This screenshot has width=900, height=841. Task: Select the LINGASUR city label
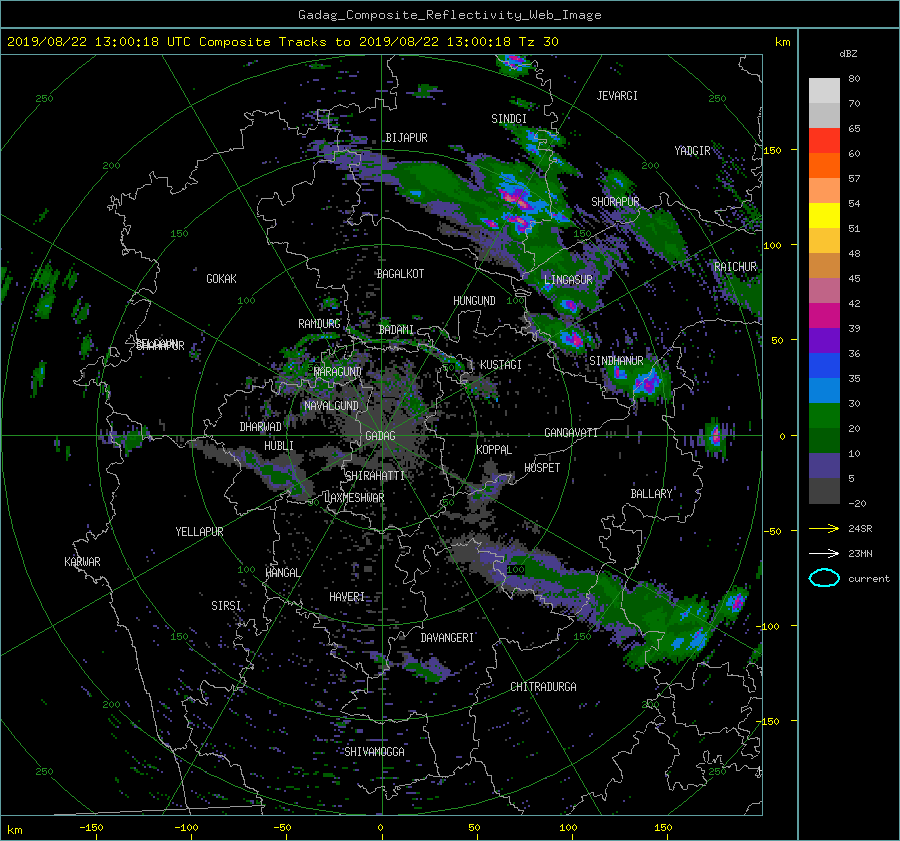[x=568, y=280]
